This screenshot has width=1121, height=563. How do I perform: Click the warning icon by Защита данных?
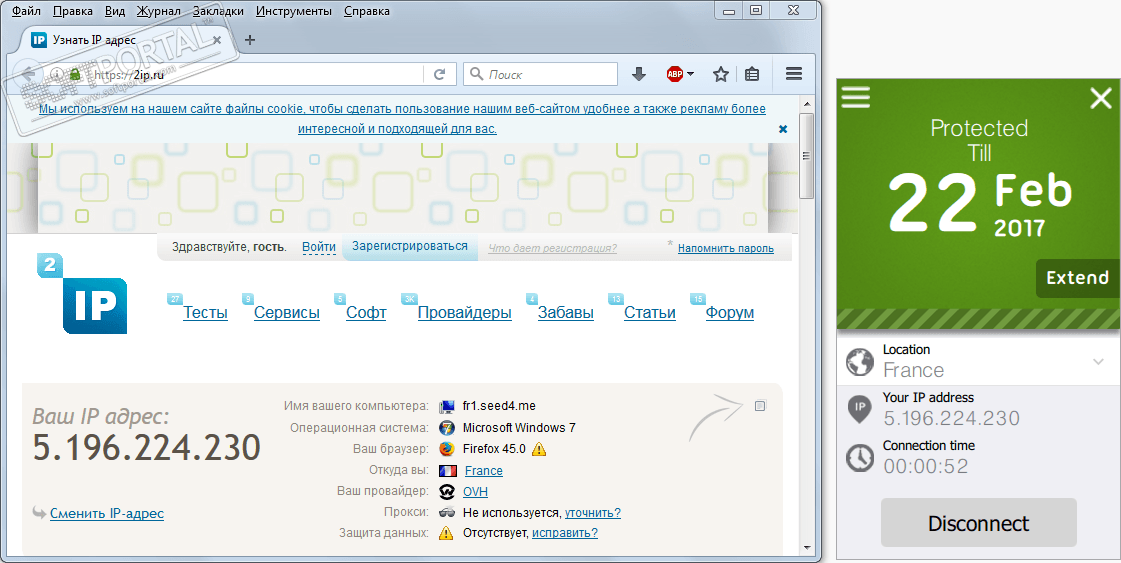pos(446,533)
